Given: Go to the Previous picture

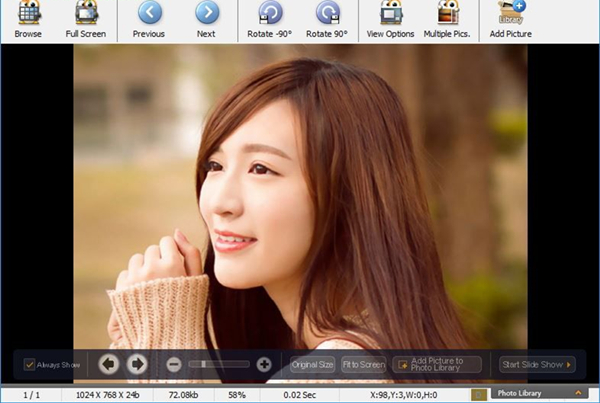Looking at the screenshot, I should tap(149, 14).
